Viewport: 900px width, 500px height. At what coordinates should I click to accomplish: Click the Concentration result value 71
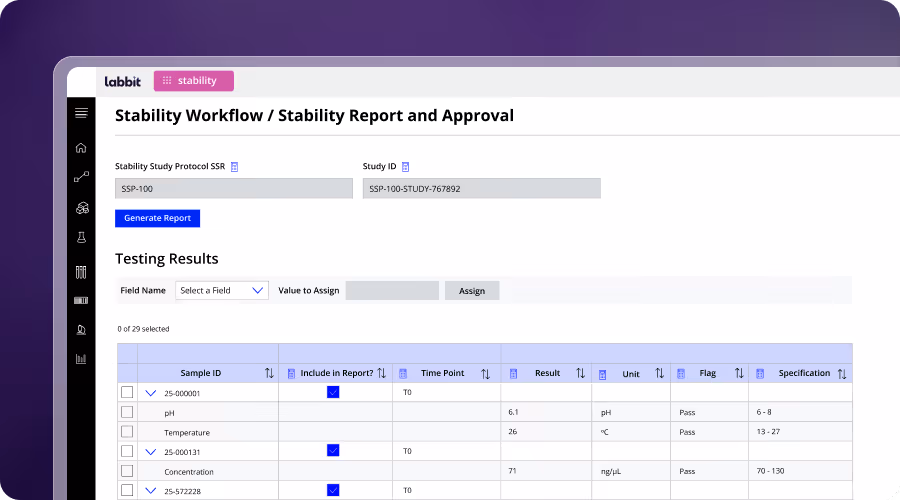pyautogui.click(x=512, y=471)
